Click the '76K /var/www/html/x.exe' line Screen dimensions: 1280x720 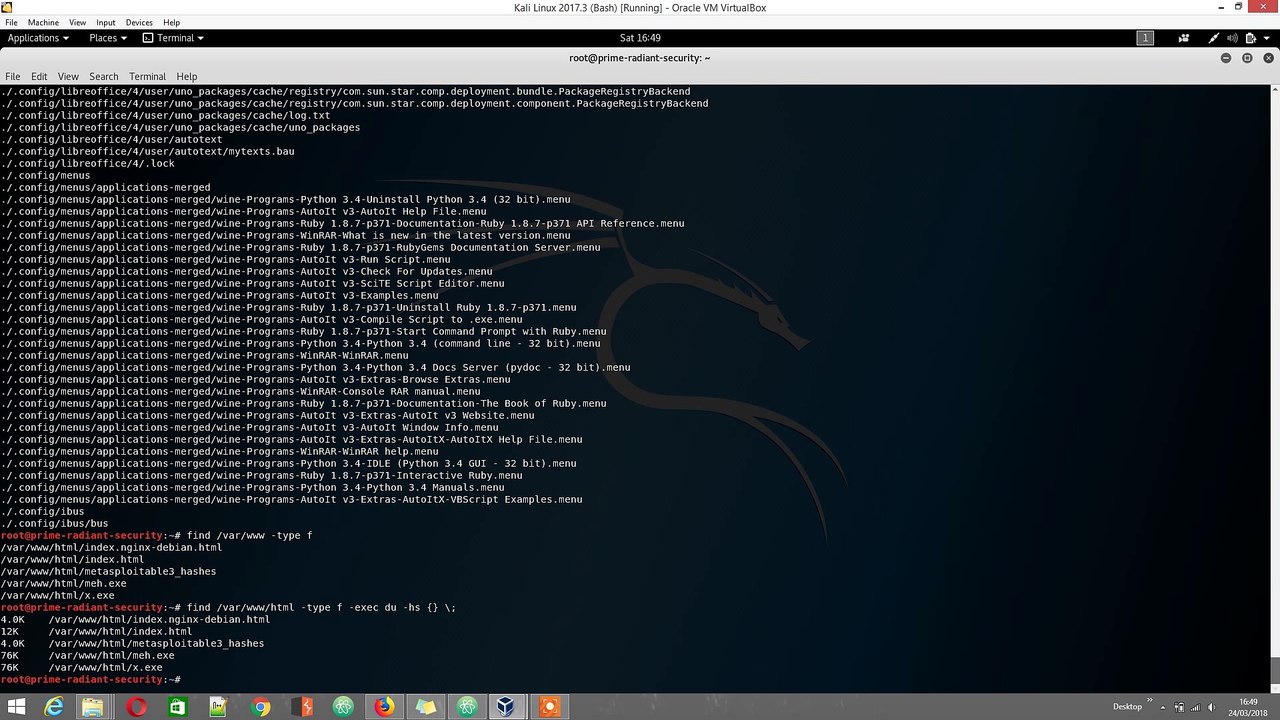pos(81,667)
